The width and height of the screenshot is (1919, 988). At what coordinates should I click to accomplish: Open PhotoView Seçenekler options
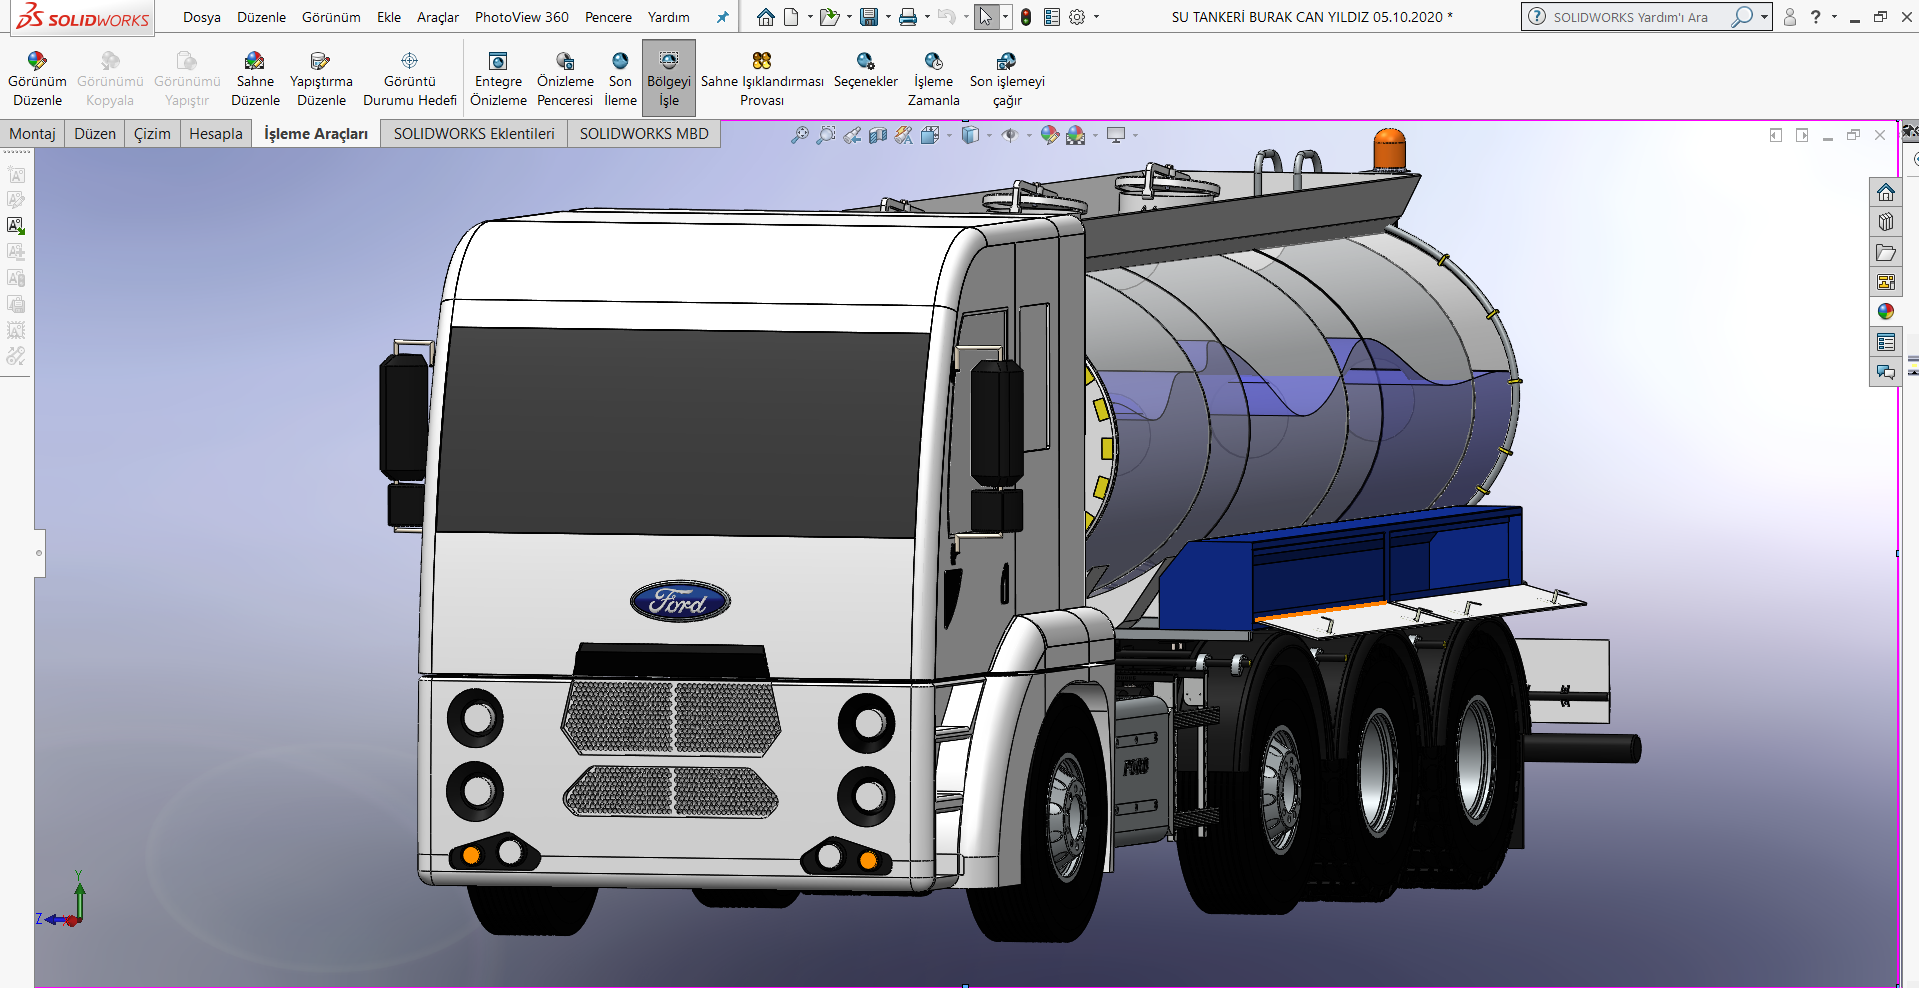(x=866, y=71)
